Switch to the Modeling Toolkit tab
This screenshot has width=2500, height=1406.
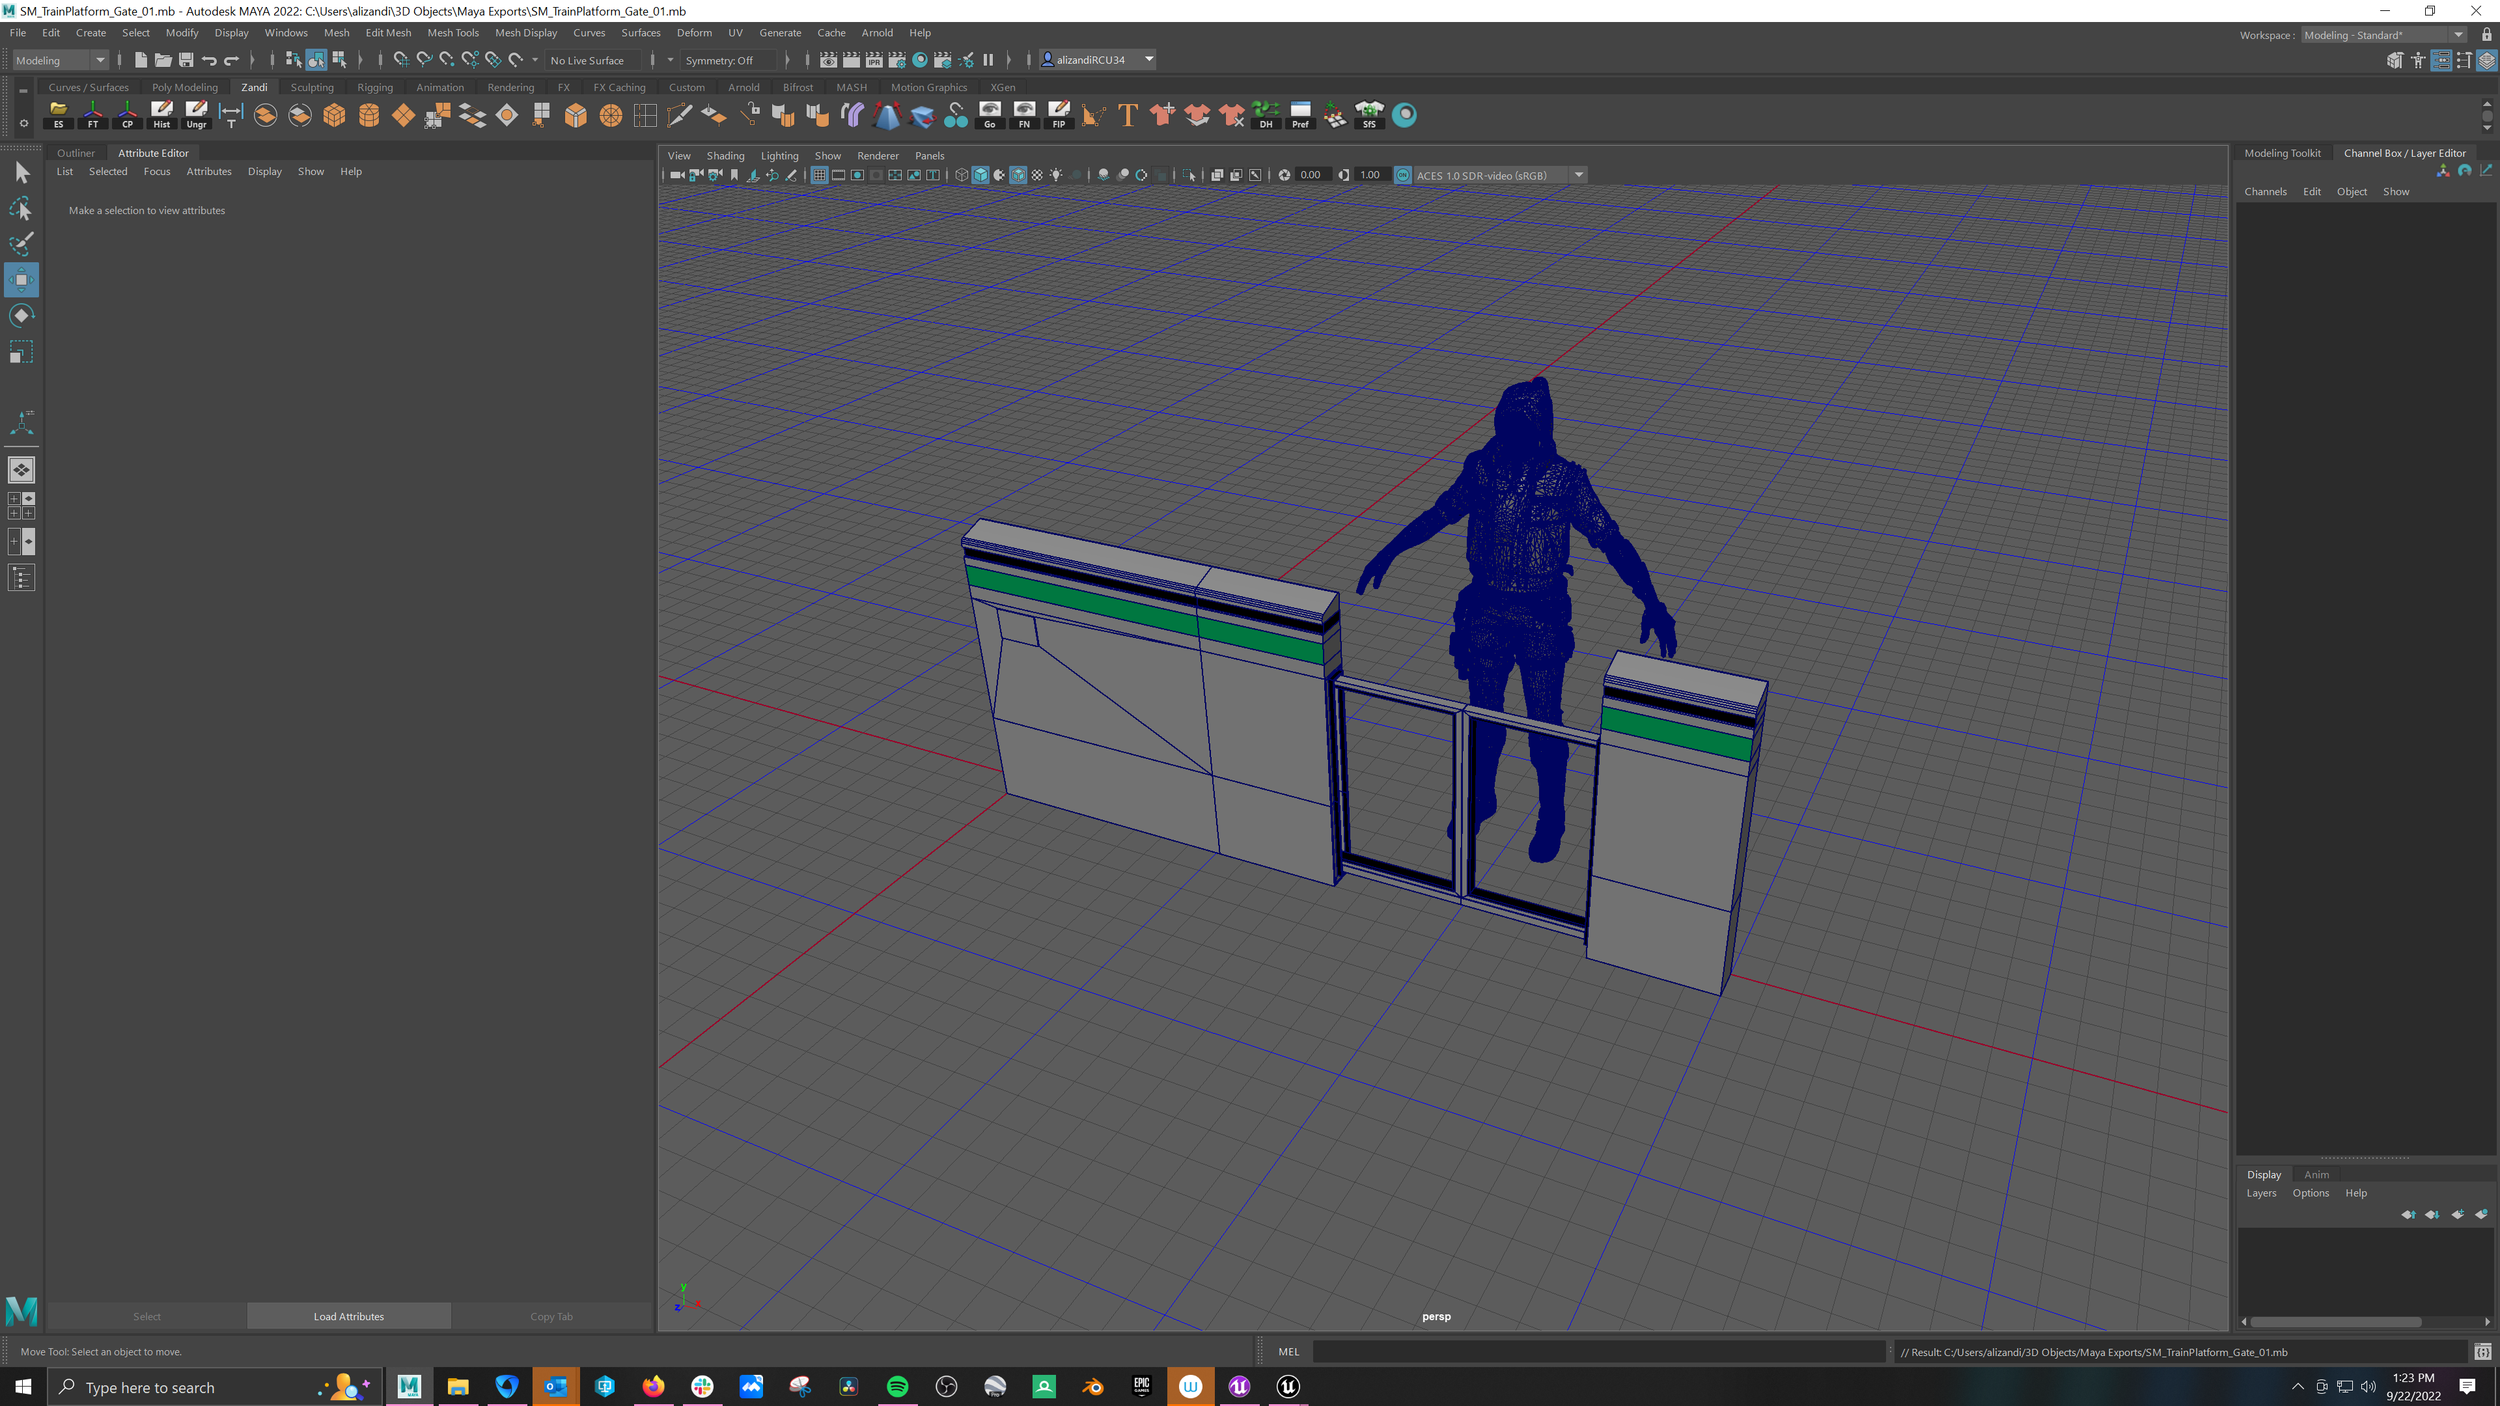[x=2282, y=153]
